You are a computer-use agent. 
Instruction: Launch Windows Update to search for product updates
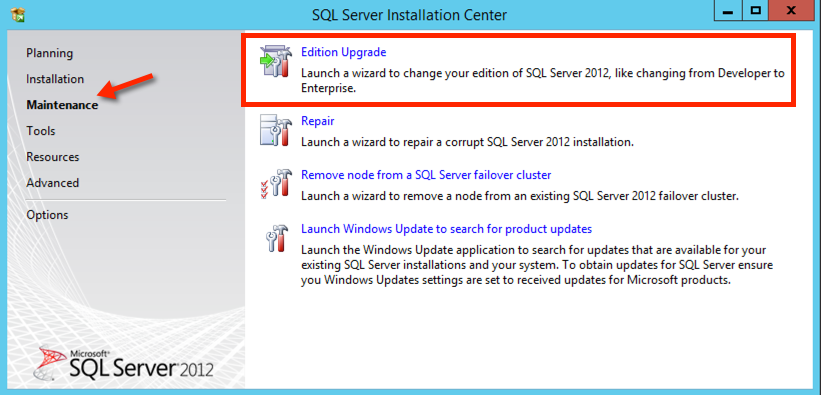pos(447,229)
